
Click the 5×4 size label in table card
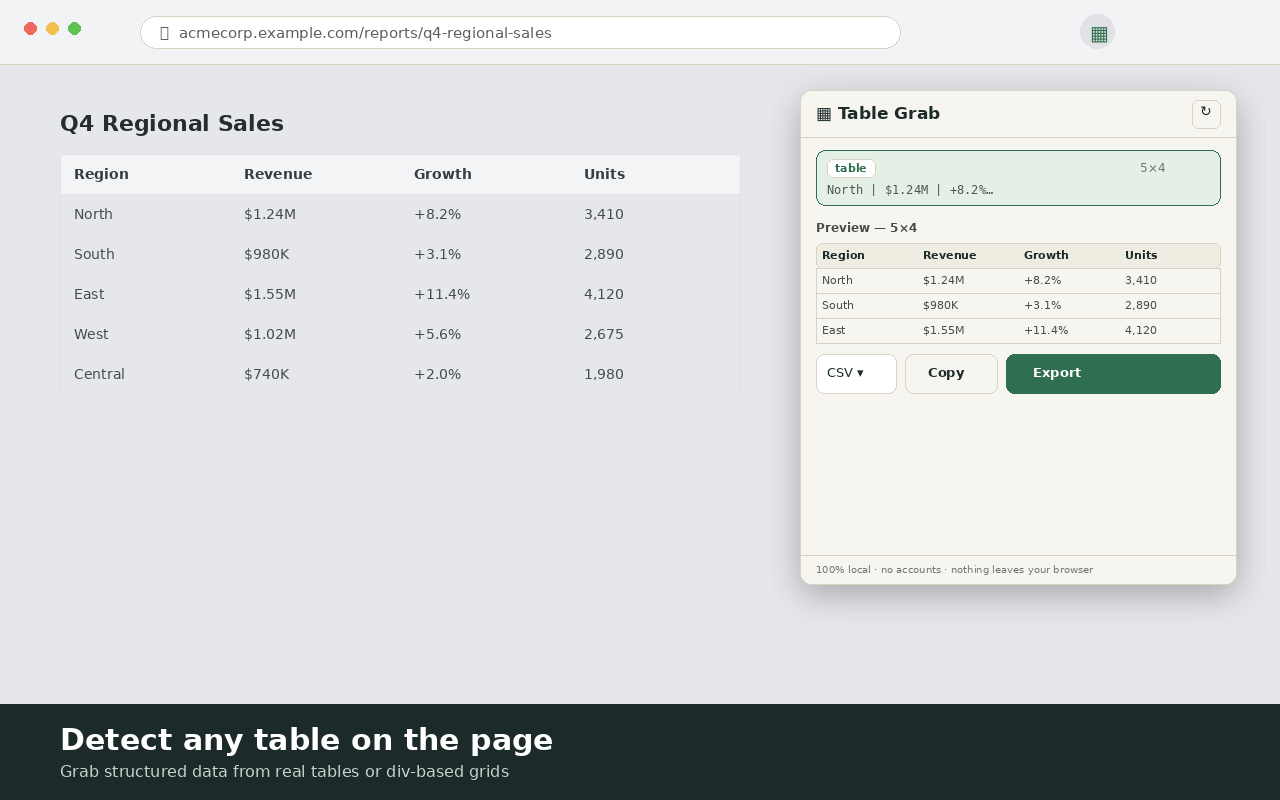click(1153, 168)
